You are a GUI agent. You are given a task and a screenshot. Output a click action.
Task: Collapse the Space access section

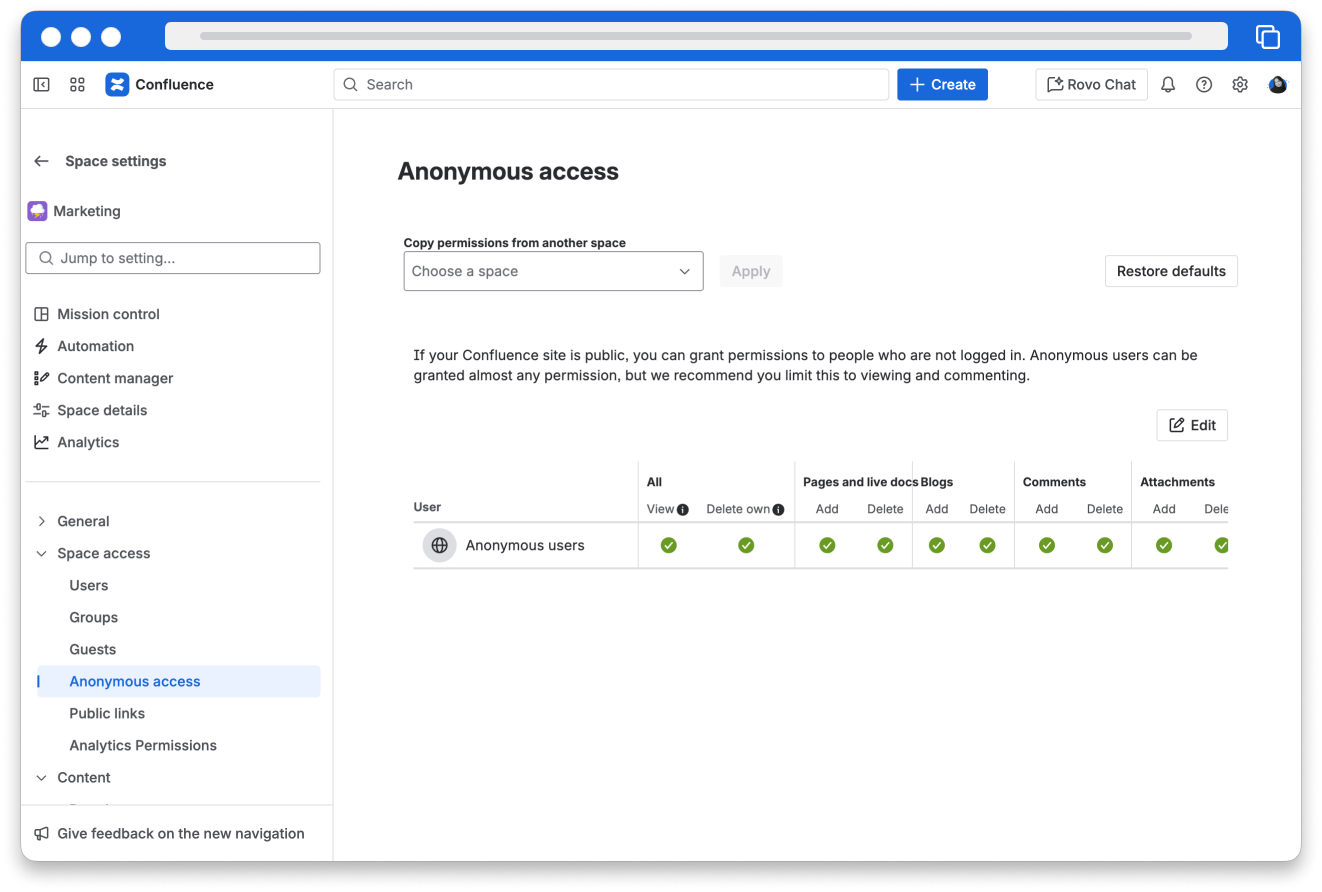tap(42, 553)
